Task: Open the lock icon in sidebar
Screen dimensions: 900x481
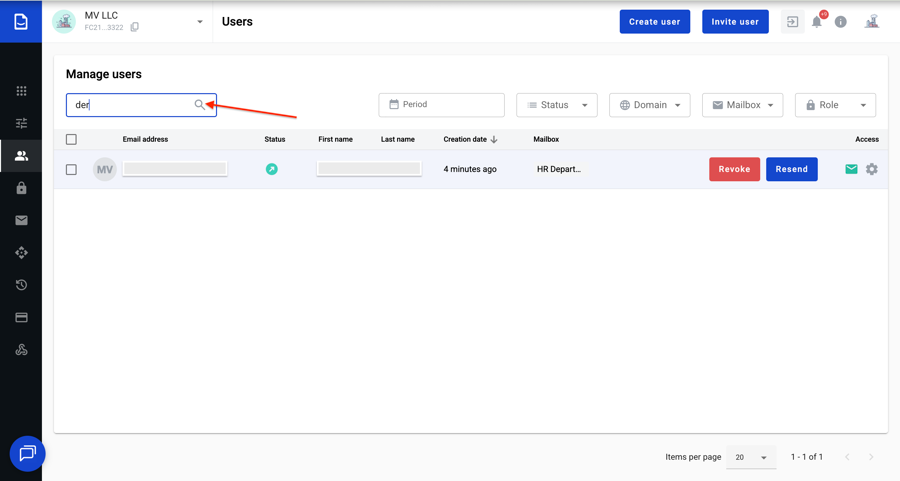Action: click(x=21, y=188)
